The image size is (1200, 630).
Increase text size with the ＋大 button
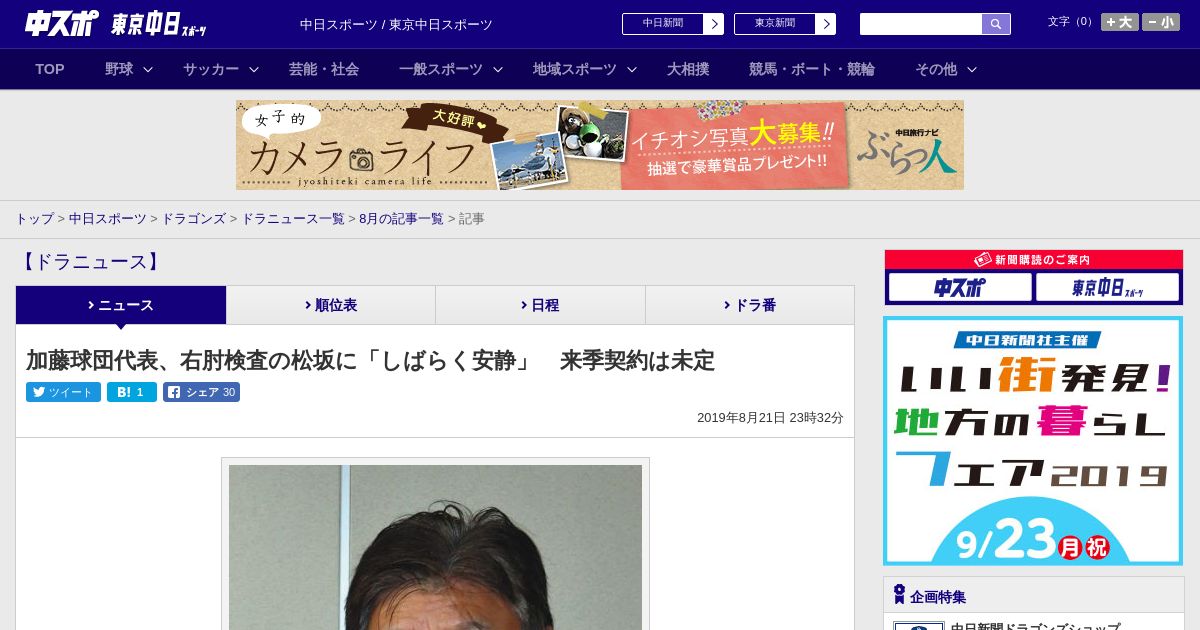coord(1120,22)
